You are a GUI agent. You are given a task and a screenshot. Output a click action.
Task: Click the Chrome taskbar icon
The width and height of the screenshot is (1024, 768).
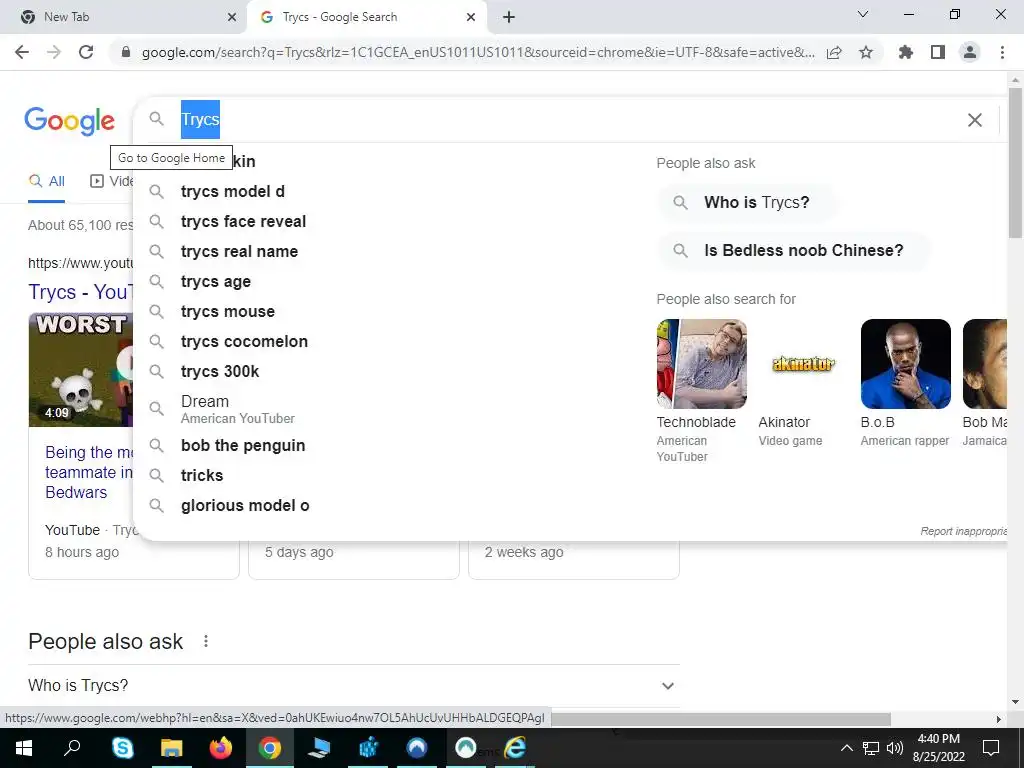pyautogui.click(x=270, y=748)
